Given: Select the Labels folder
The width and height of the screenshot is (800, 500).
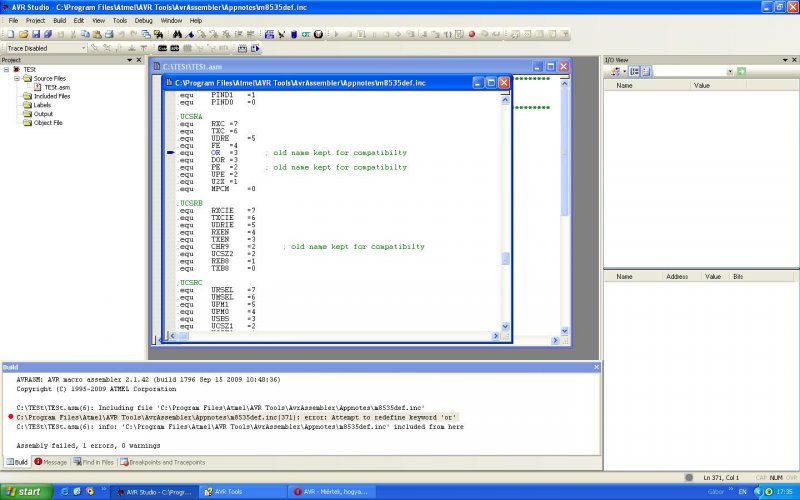Looking at the screenshot, I should [x=42, y=105].
